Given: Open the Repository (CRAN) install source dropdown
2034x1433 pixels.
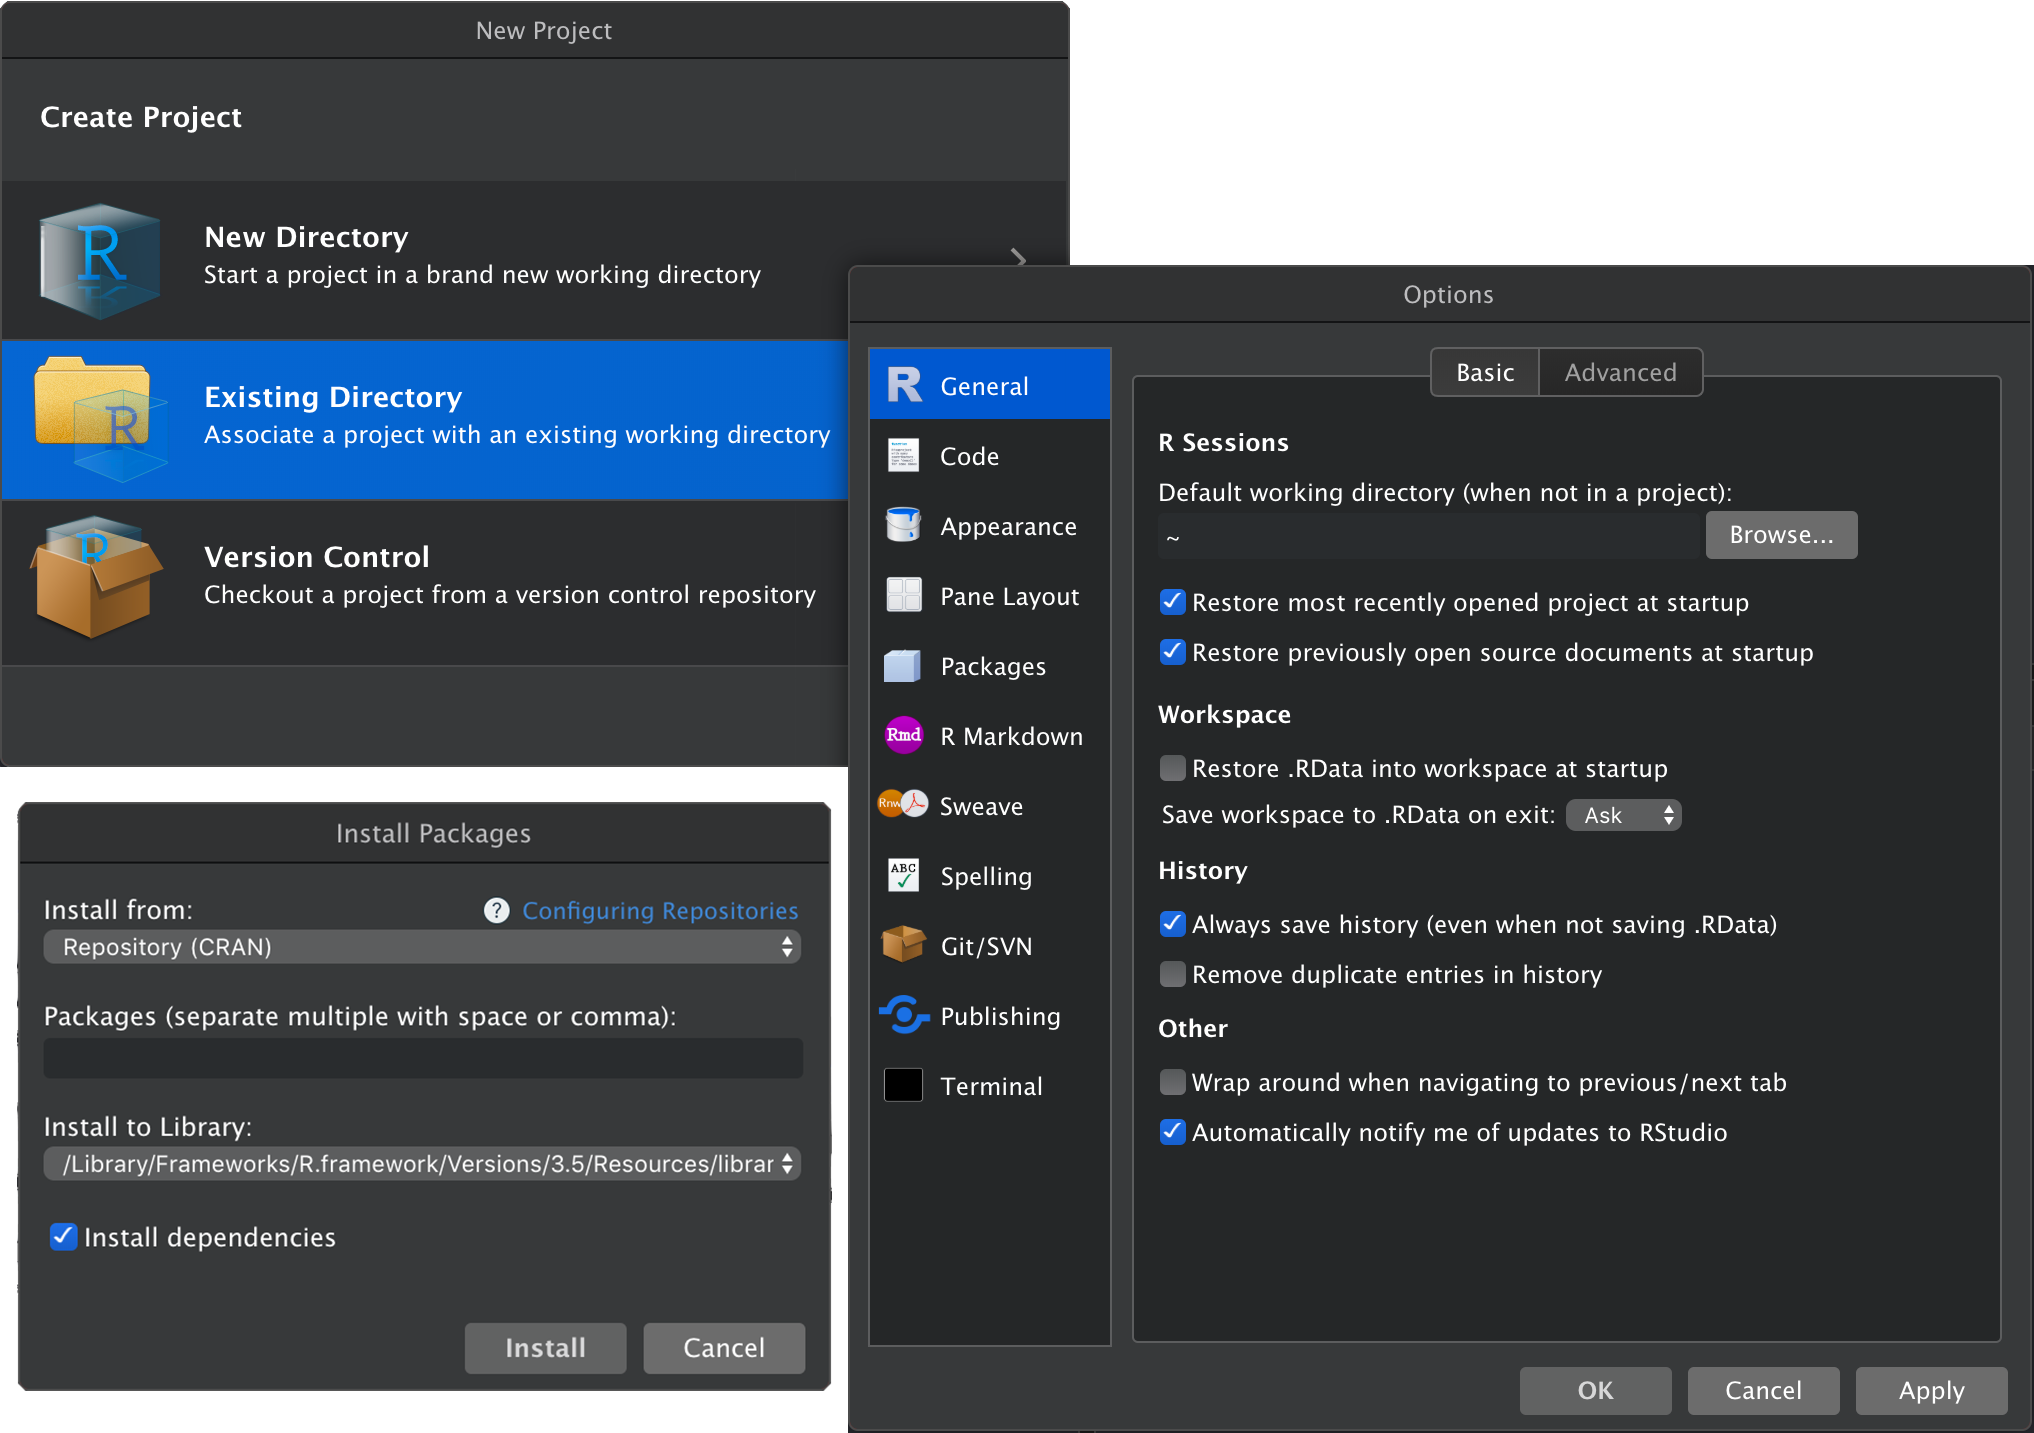Looking at the screenshot, I should coord(422,947).
